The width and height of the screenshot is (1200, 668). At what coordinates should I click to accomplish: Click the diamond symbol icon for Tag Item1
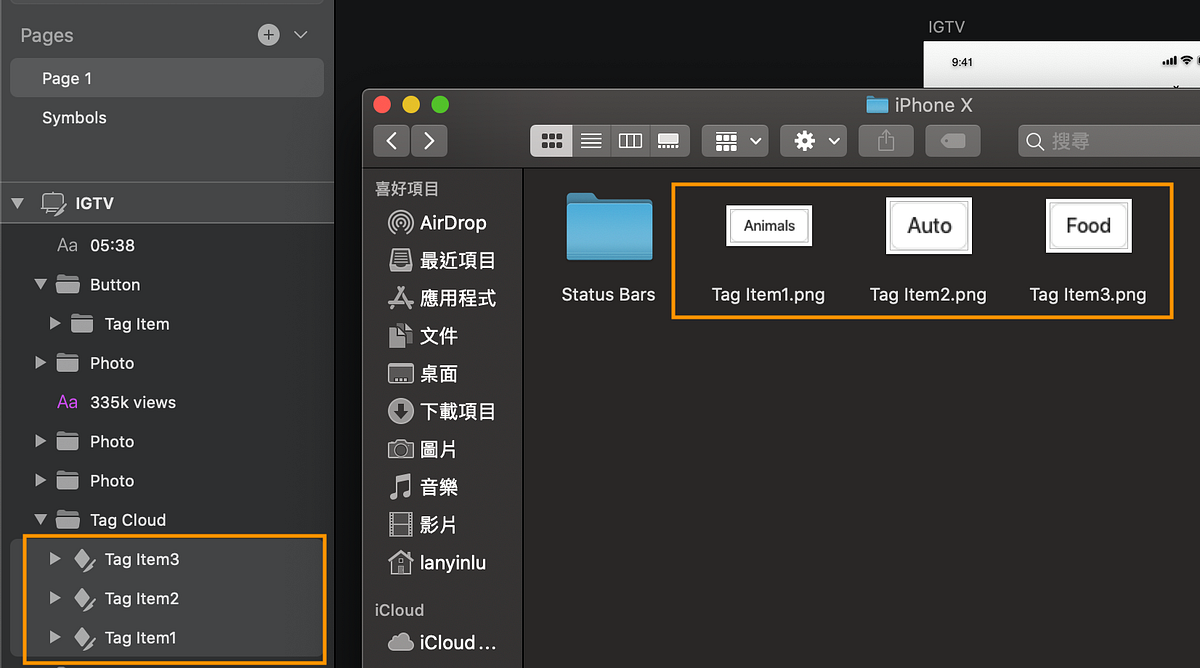[84, 637]
